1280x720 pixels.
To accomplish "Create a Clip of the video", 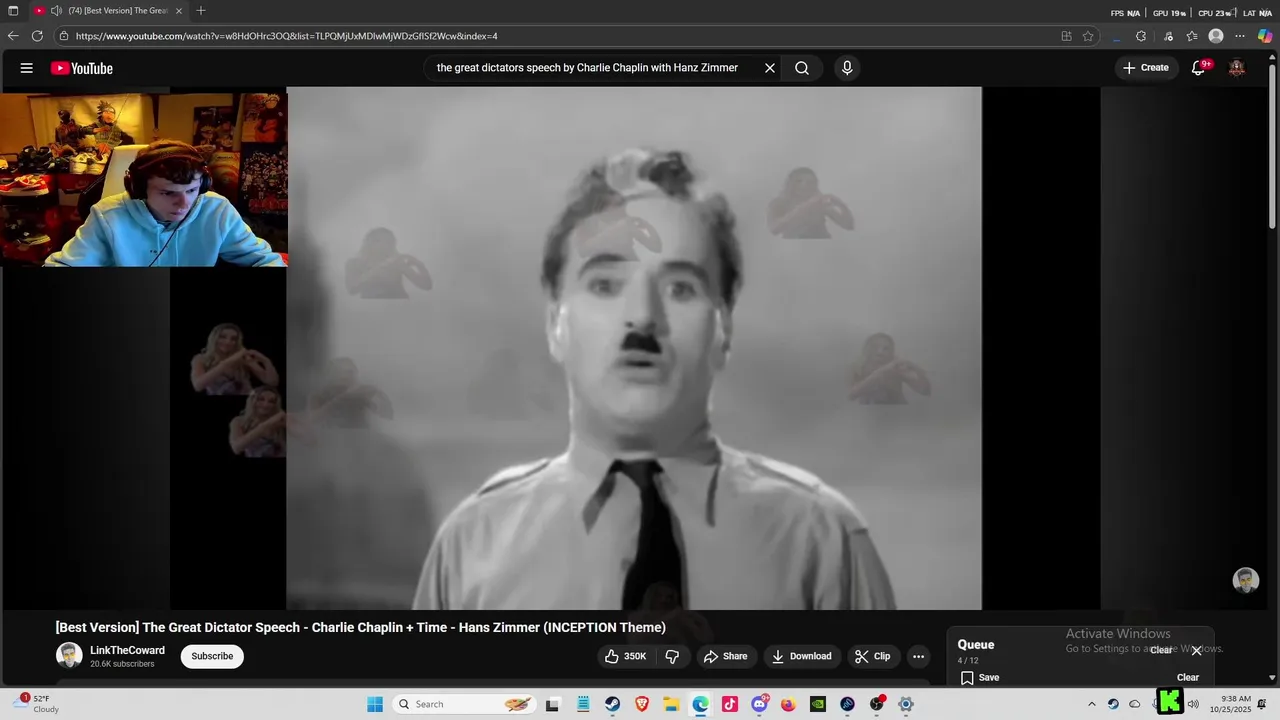I will (872, 656).
